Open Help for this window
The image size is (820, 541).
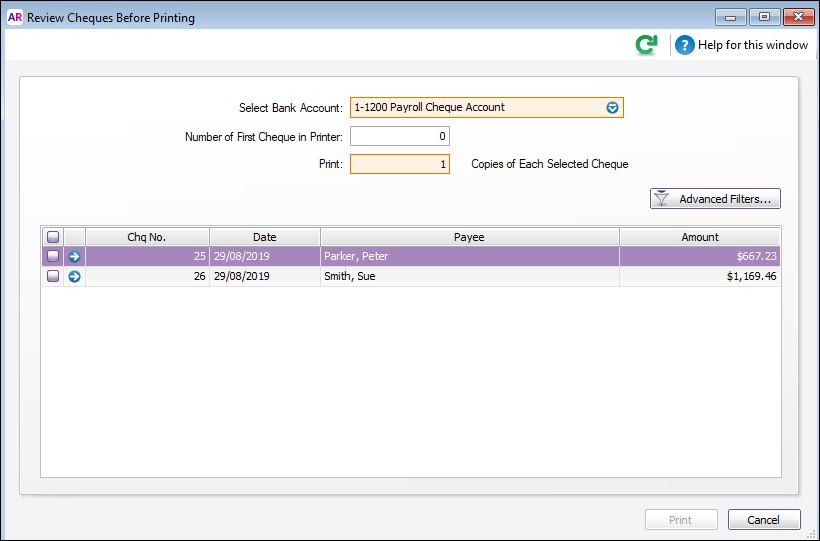click(741, 45)
